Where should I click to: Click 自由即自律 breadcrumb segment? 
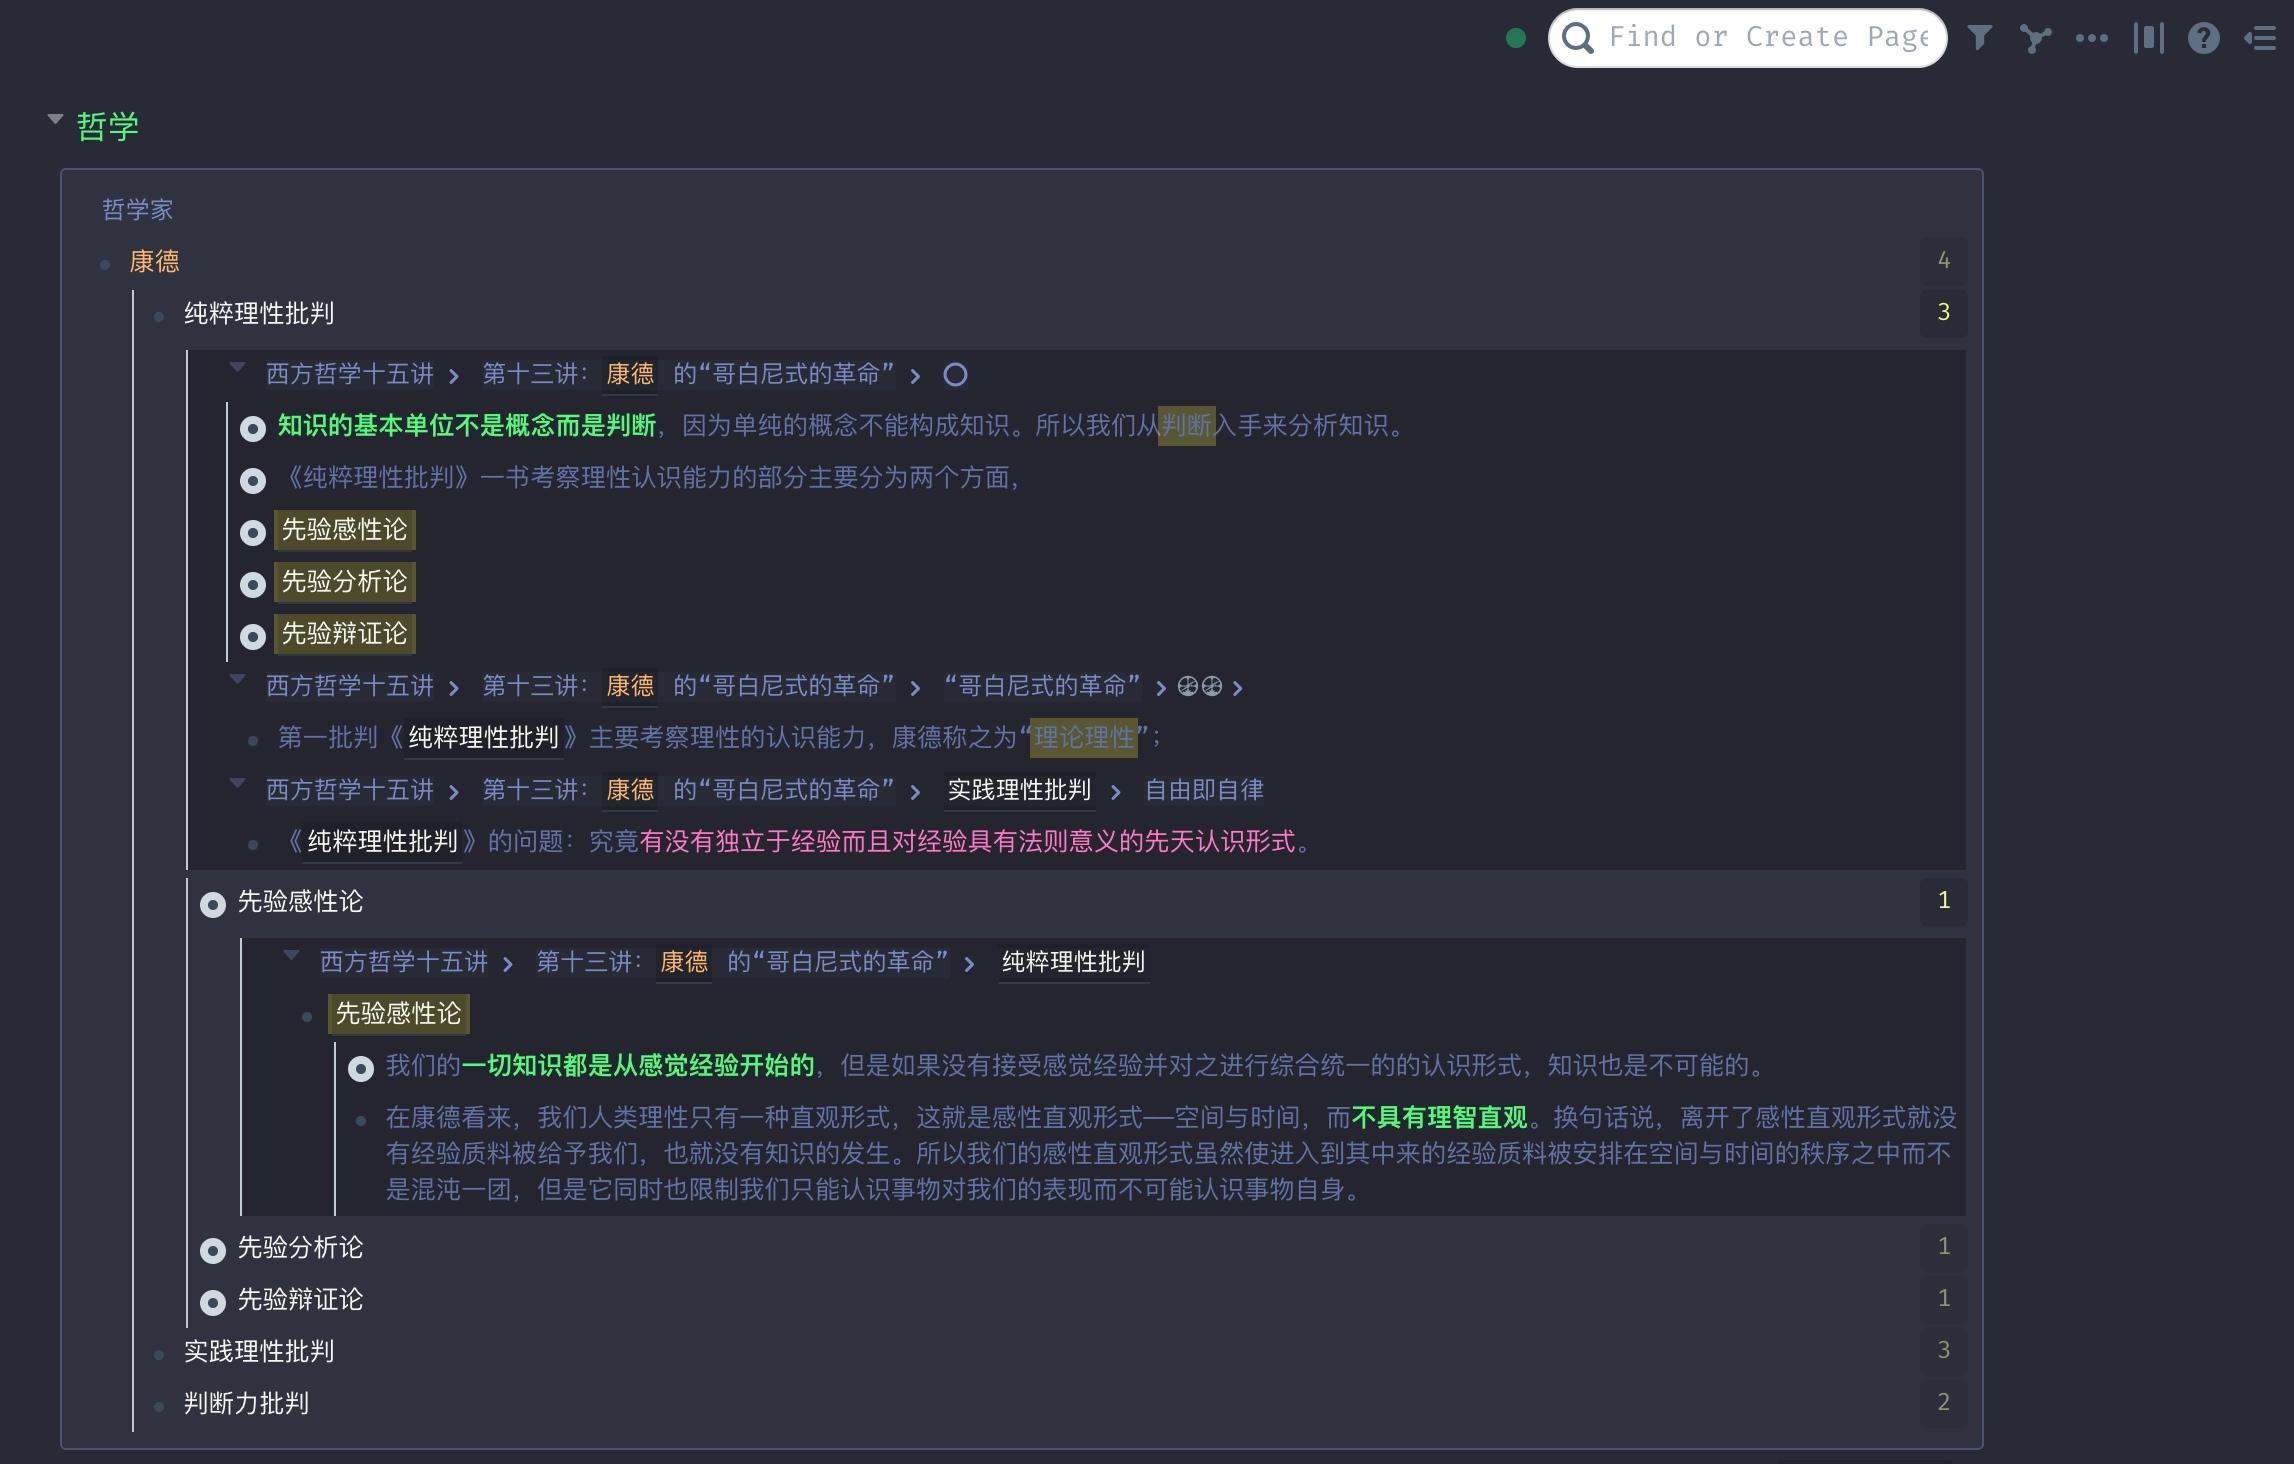1203,790
